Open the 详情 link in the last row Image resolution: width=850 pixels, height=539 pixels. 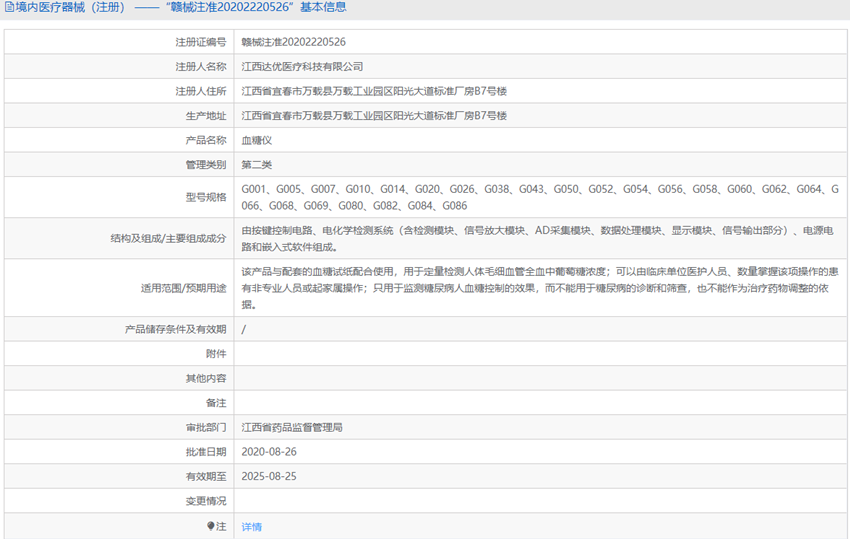[251, 527]
